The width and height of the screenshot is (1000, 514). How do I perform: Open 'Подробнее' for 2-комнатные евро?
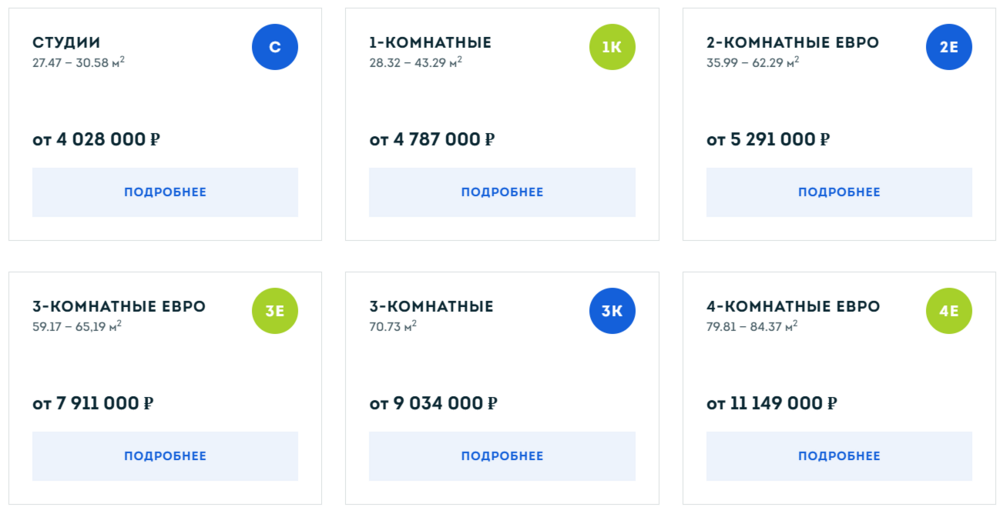(839, 192)
